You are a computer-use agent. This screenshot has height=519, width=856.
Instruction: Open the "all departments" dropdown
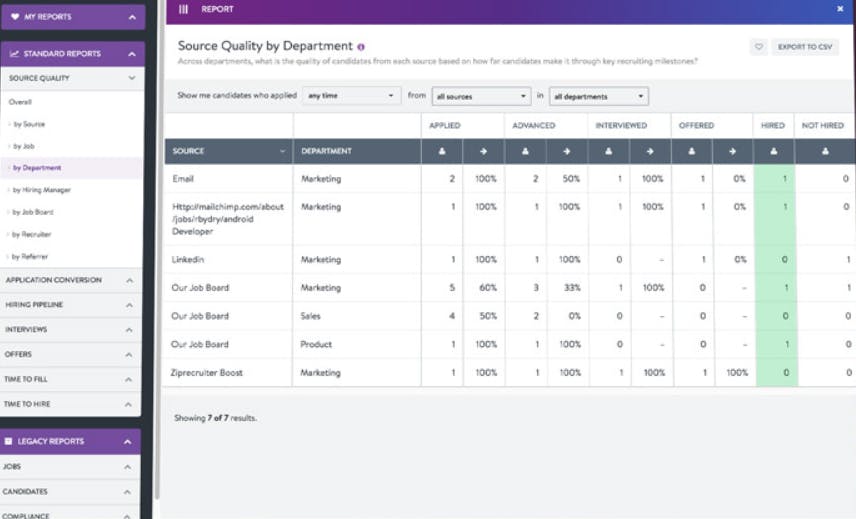click(x=598, y=97)
